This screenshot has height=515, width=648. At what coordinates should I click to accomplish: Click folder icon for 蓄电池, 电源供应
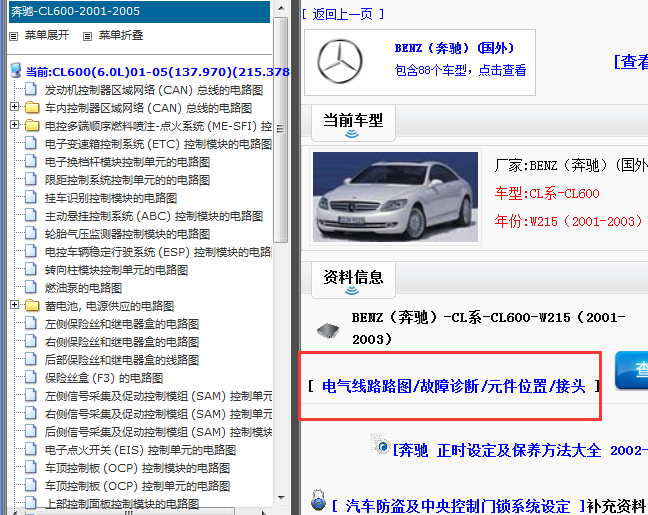[32, 305]
